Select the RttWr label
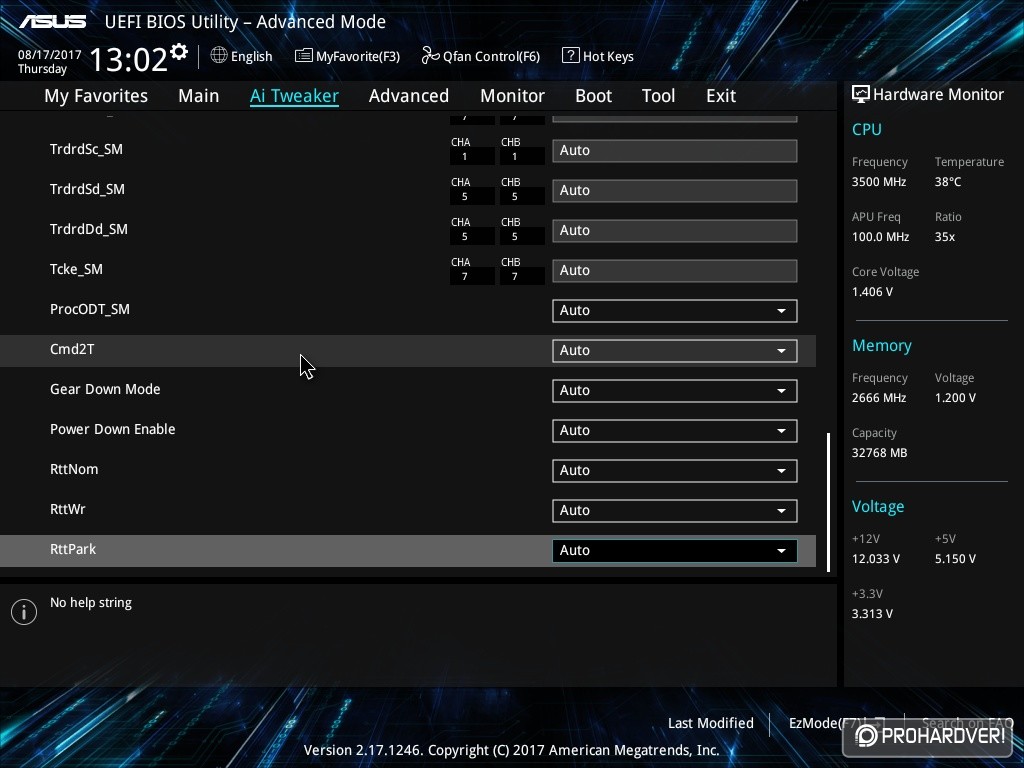Screen dimensions: 1024x768 67,509
